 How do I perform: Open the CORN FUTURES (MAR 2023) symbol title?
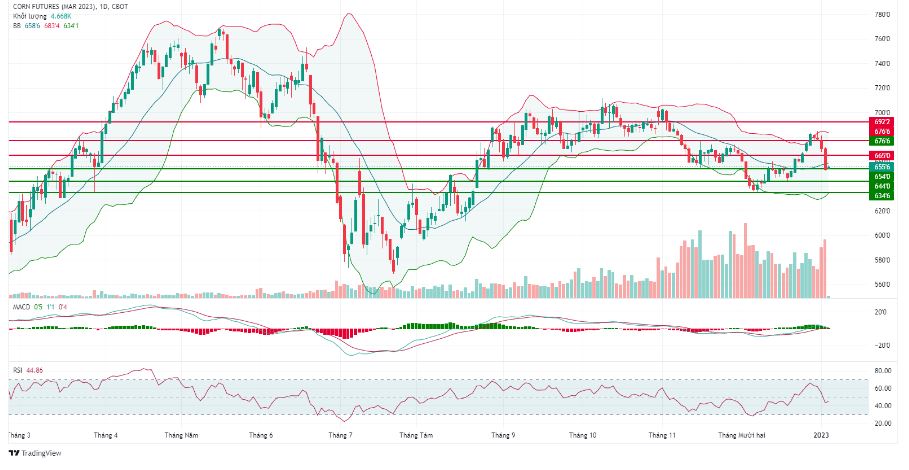tap(53, 6)
